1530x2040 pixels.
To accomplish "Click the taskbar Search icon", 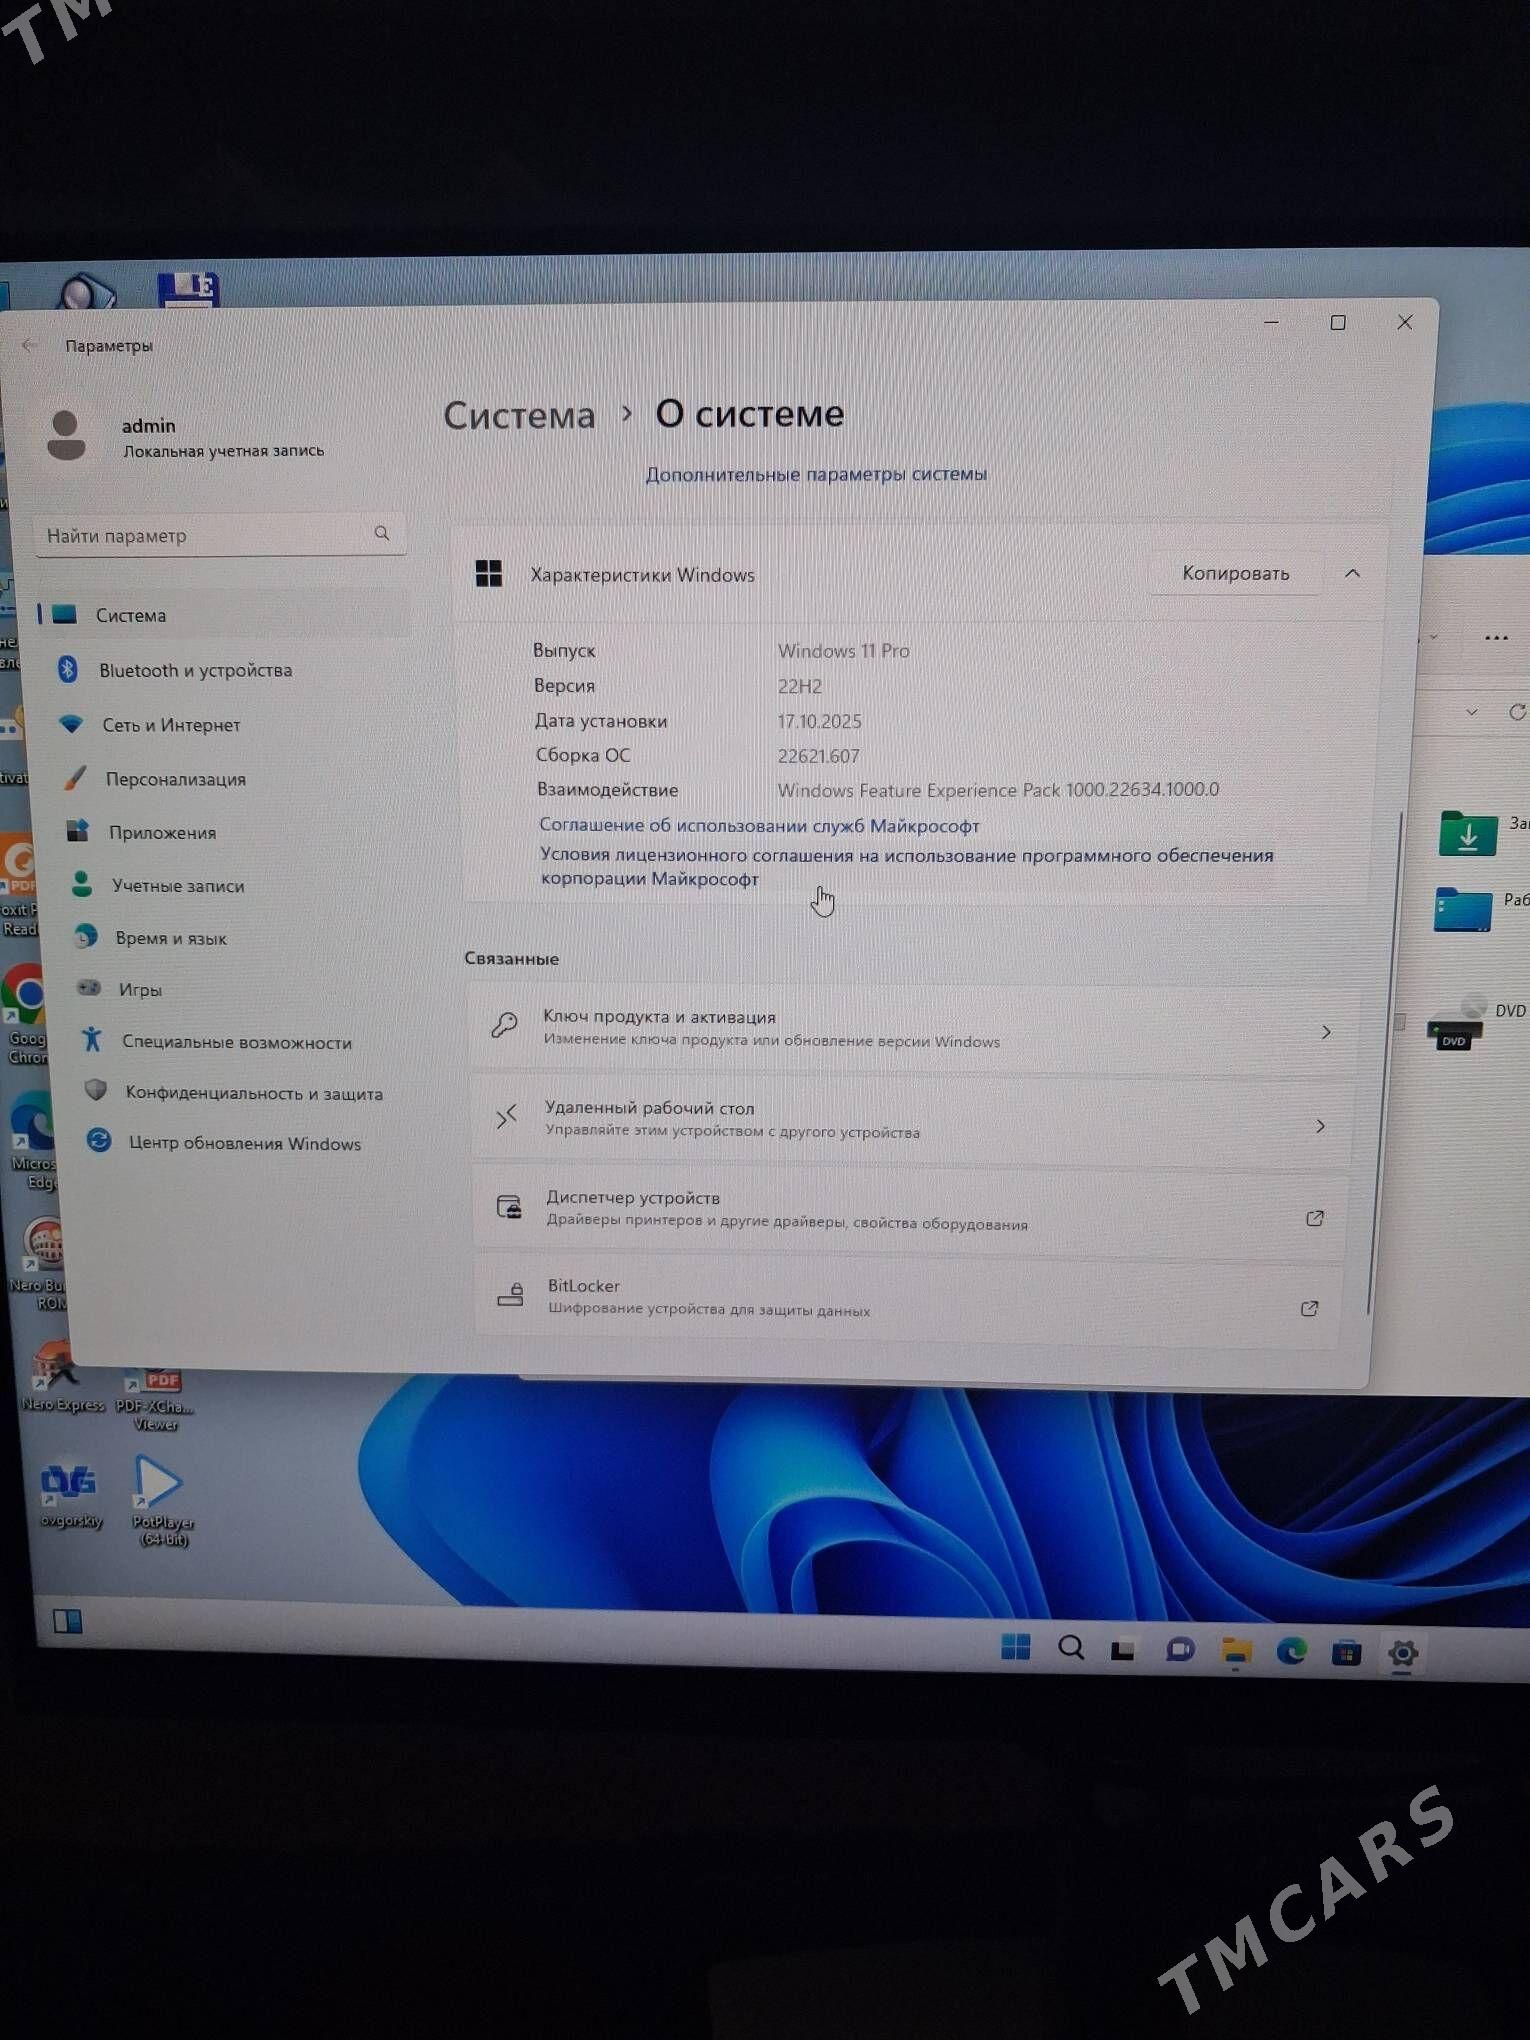I will pyautogui.click(x=1071, y=1647).
